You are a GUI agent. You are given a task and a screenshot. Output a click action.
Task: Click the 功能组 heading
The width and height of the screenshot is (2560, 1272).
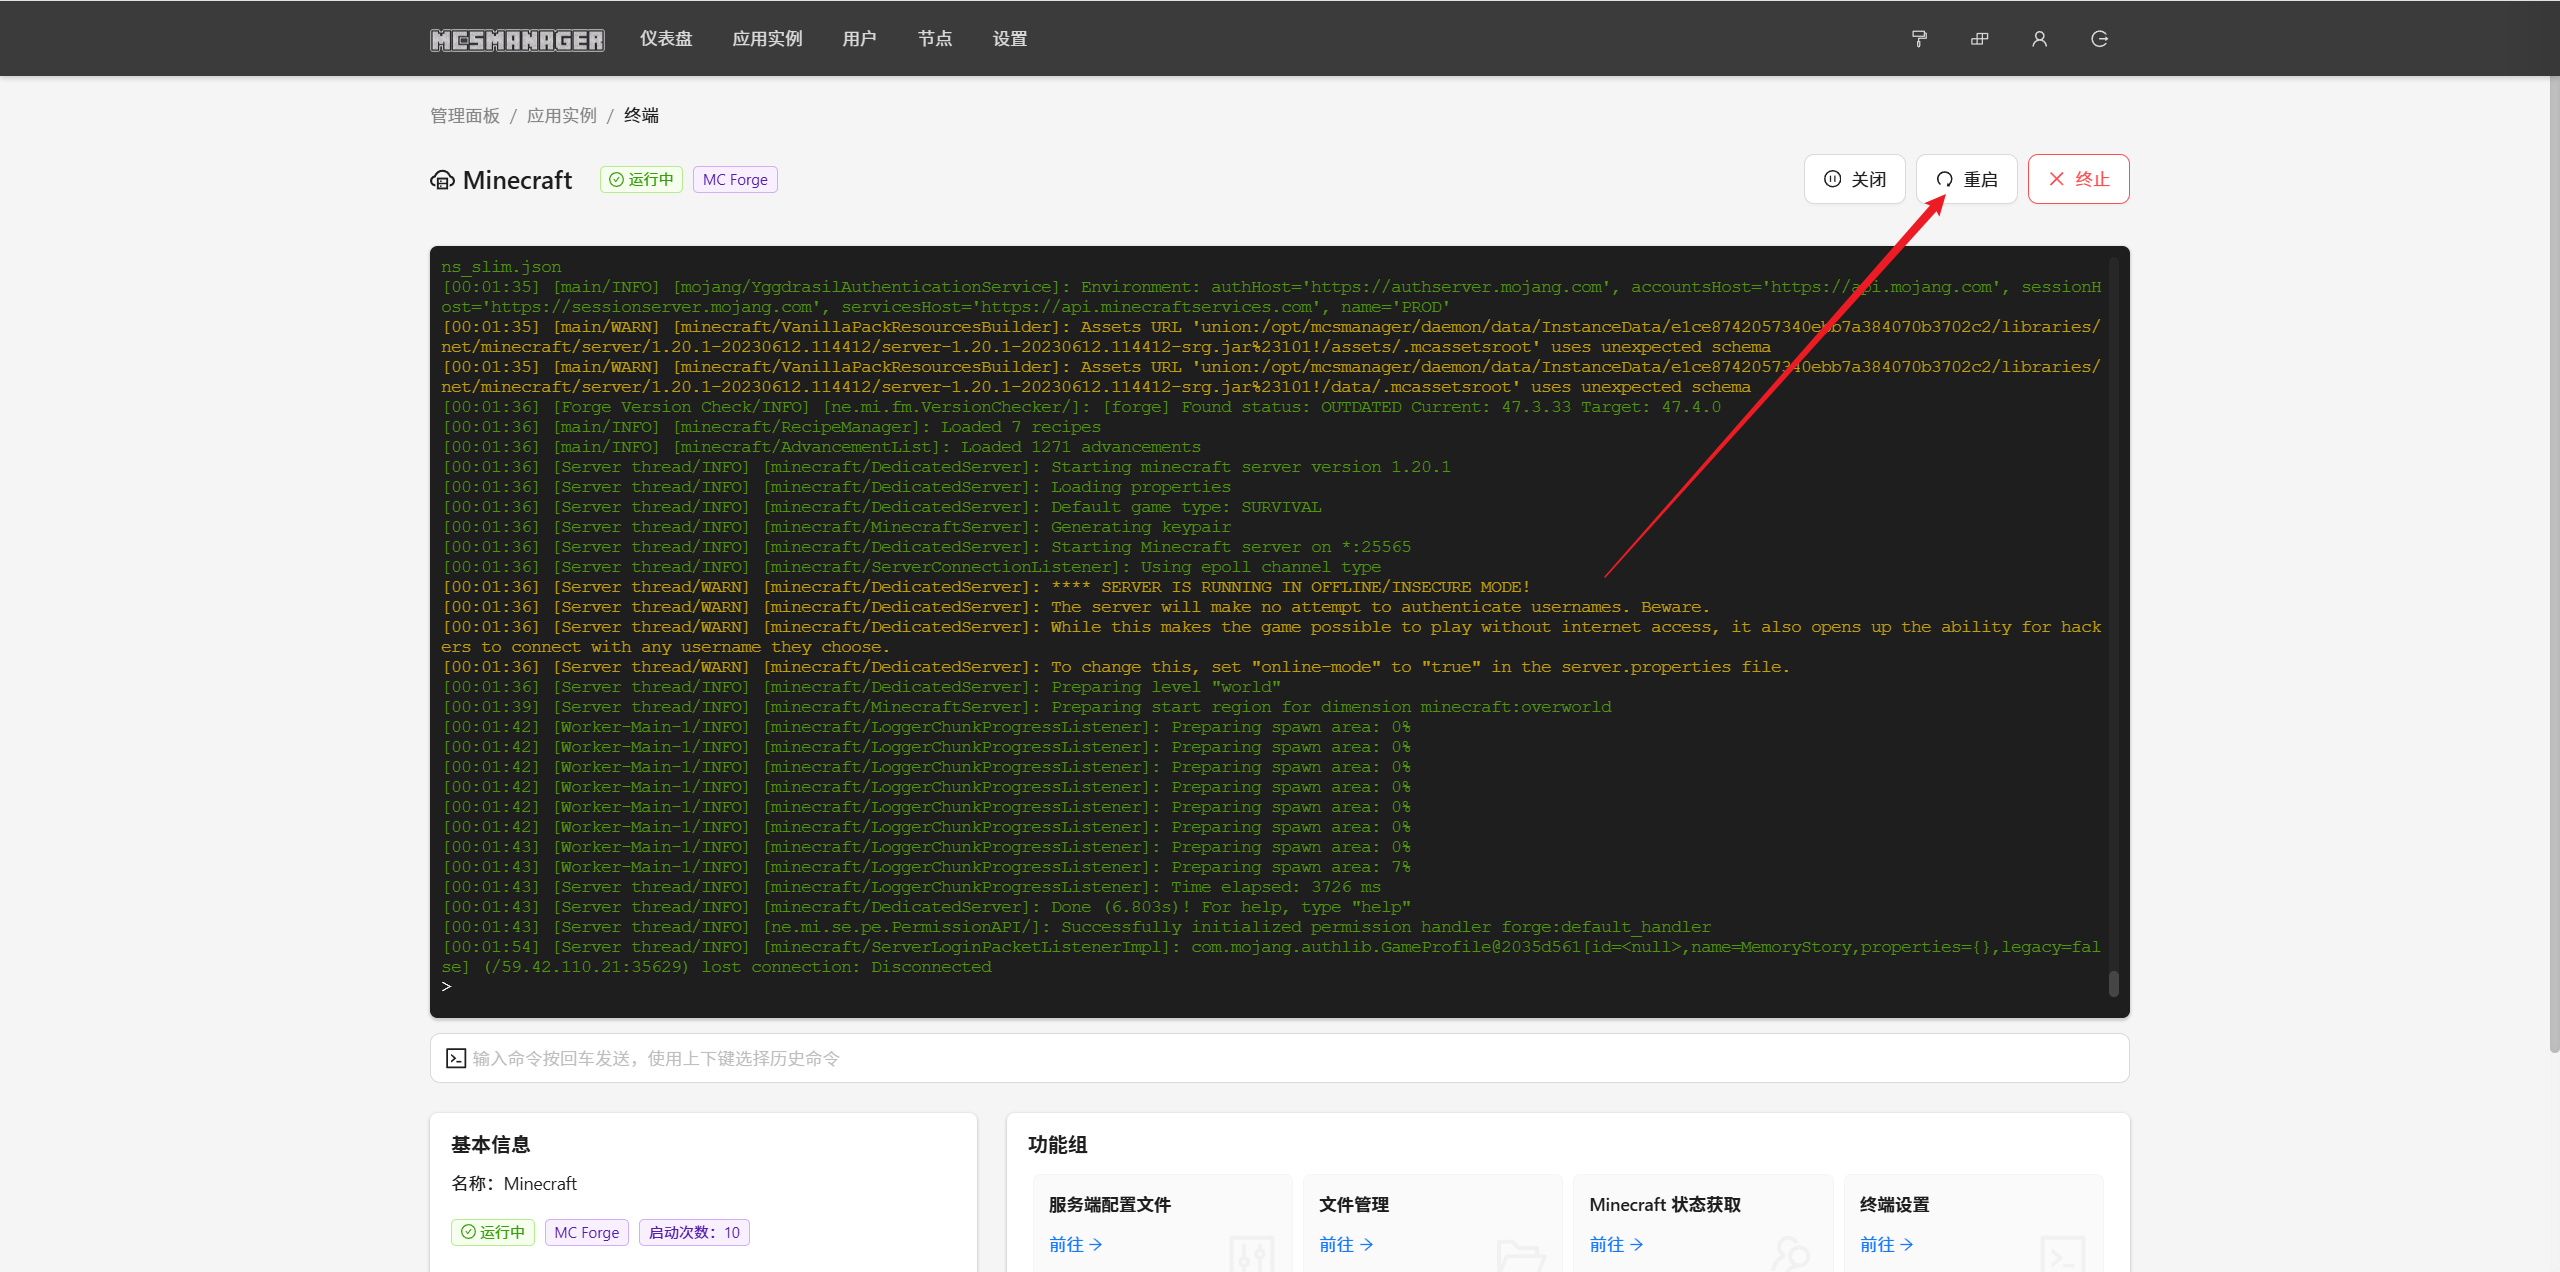(x=1057, y=1144)
